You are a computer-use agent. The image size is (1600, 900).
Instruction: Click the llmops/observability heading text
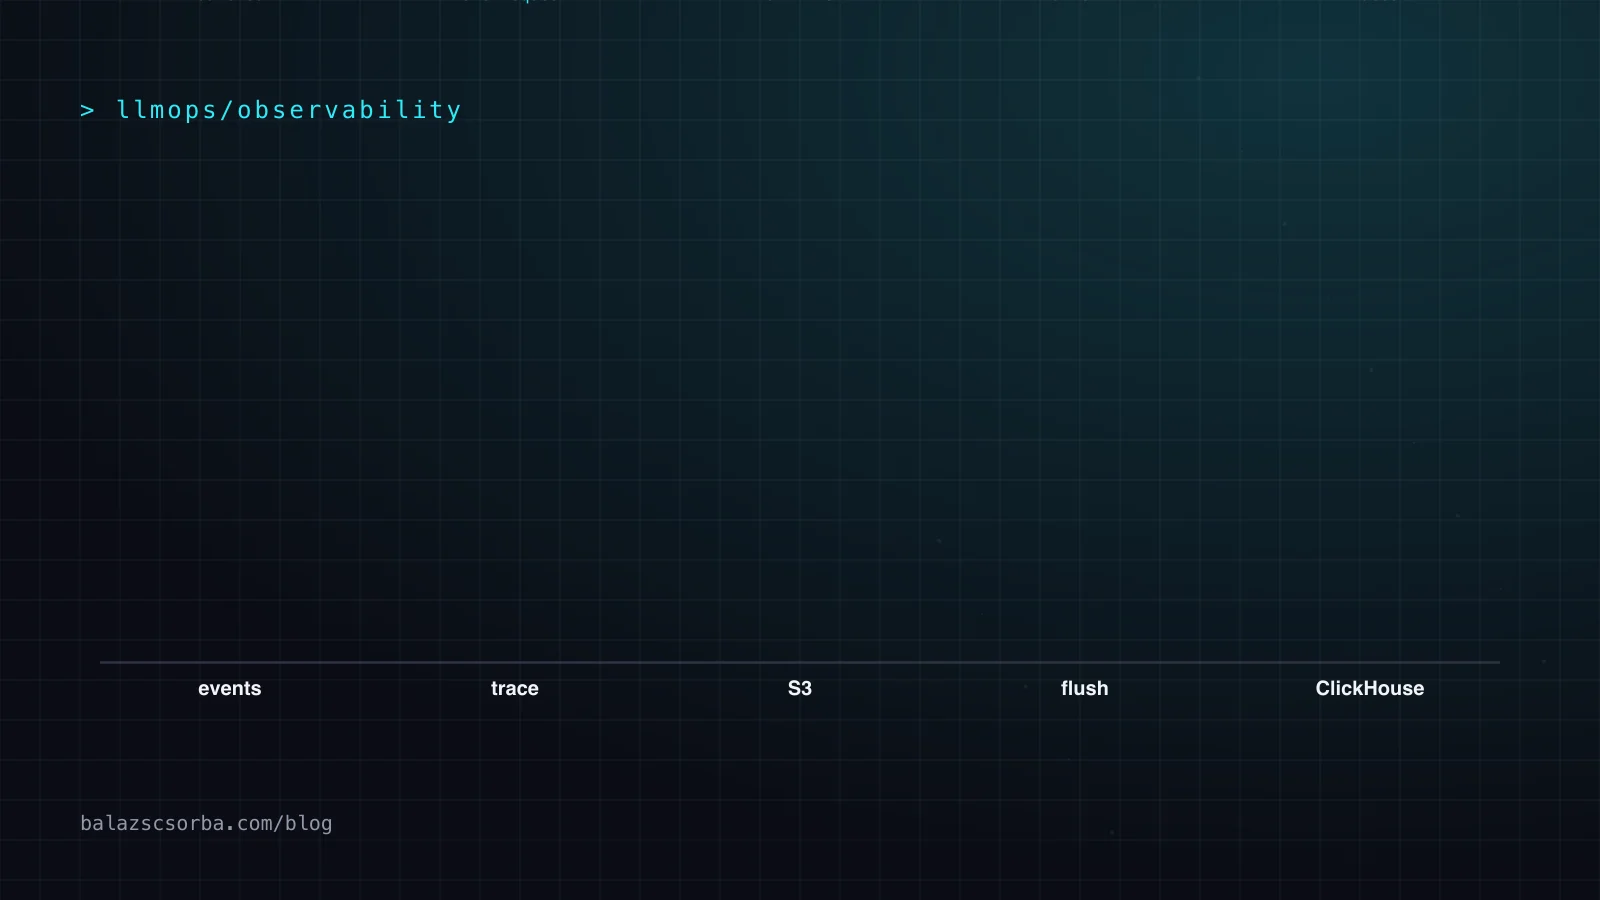(x=289, y=110)
